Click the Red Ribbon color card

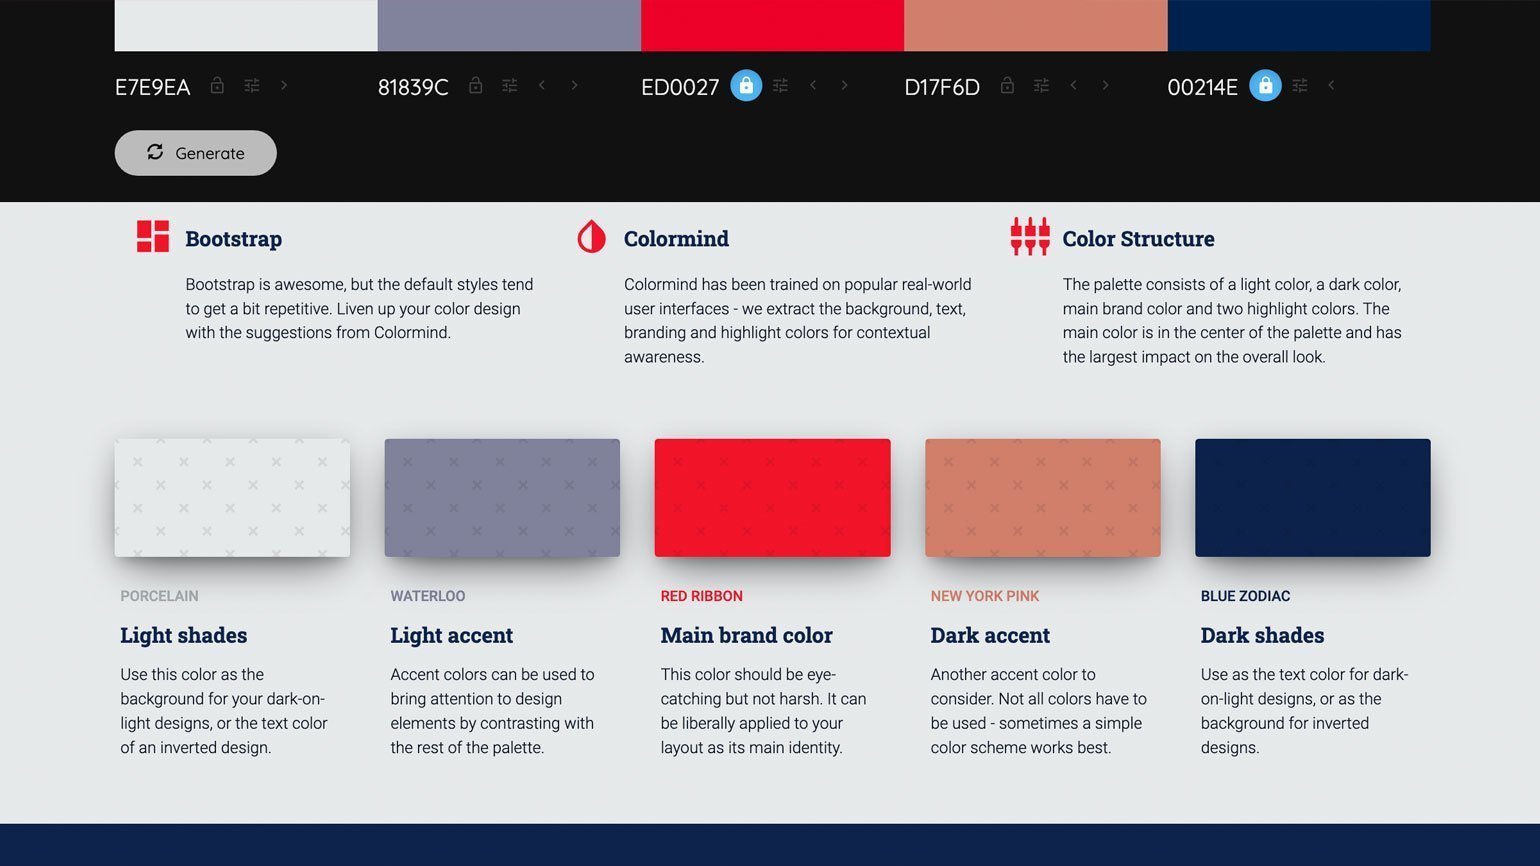coord(772,498)
